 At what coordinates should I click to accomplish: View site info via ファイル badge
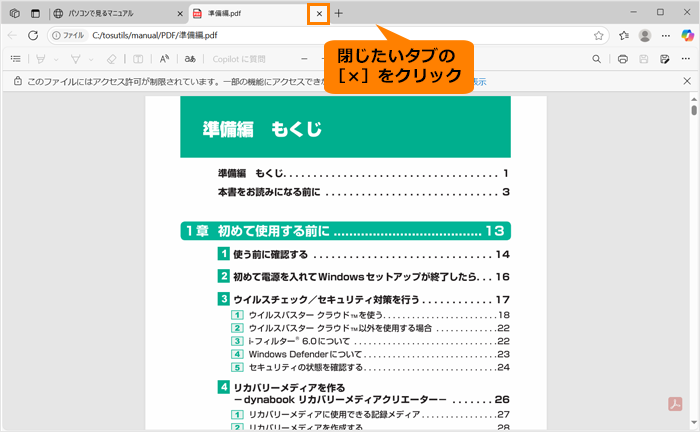point(68,35)
